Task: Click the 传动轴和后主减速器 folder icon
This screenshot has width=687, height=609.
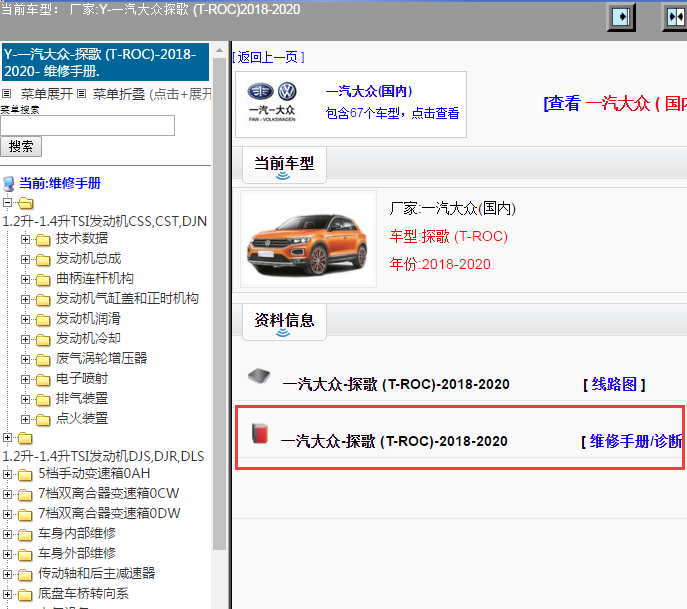Action: click(25, 575)
